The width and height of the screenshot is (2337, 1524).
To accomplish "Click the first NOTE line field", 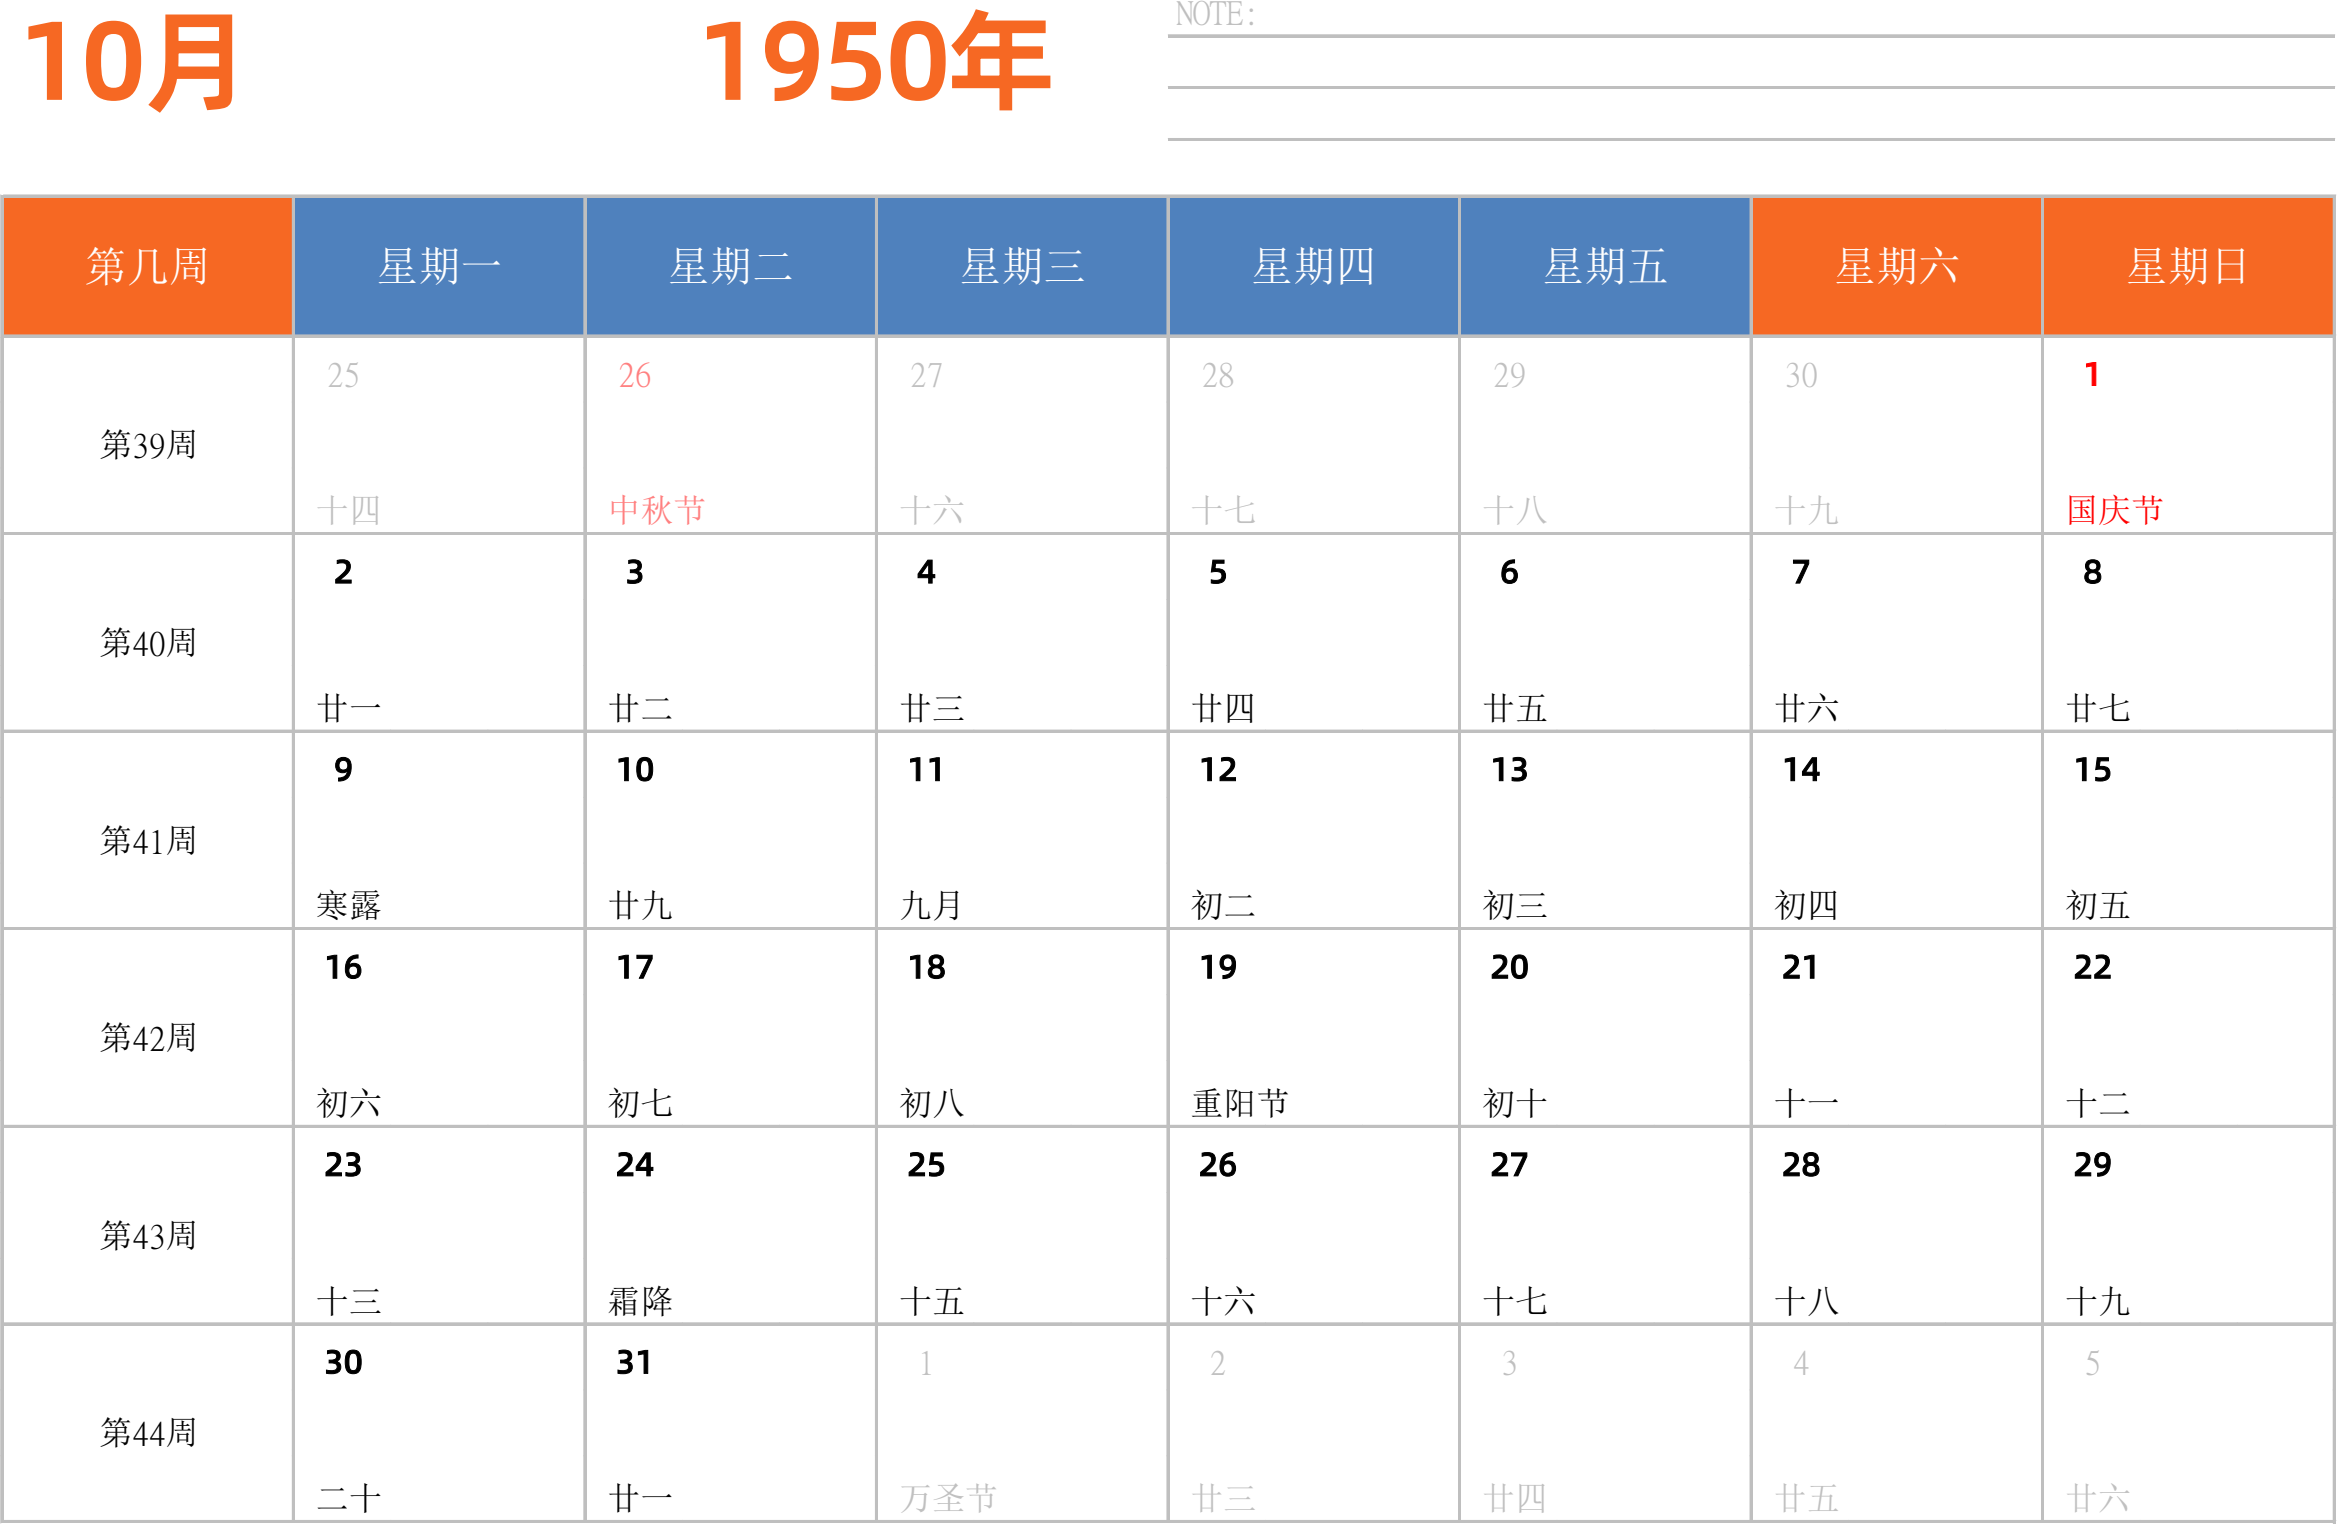I will [1750, 20].
